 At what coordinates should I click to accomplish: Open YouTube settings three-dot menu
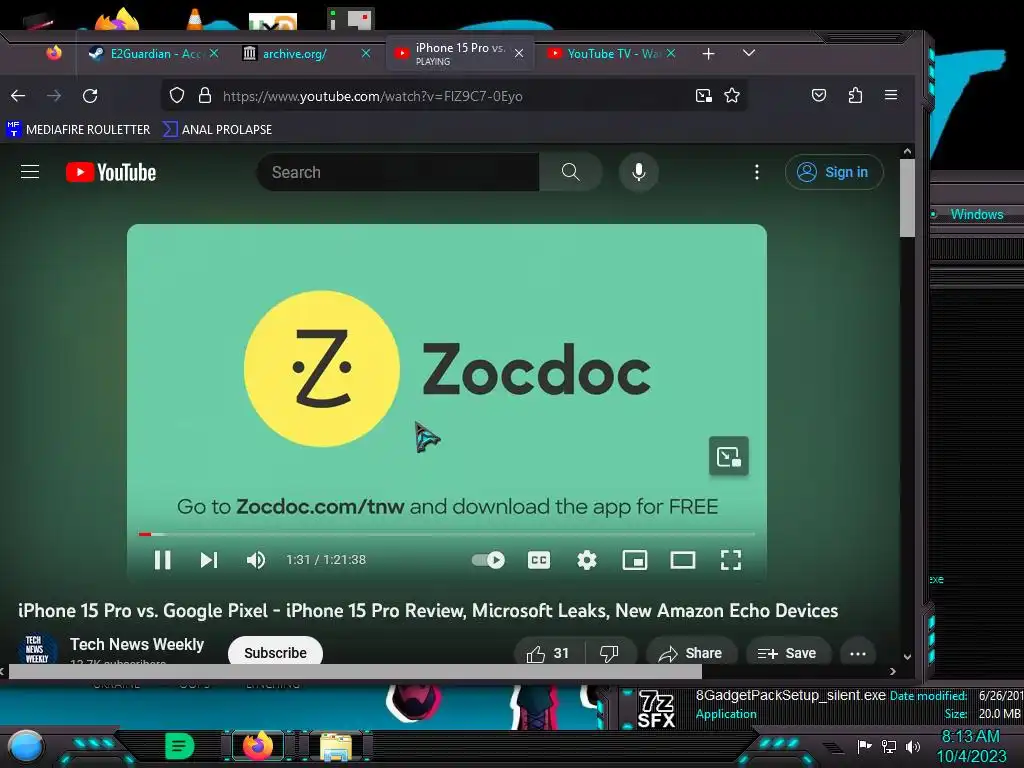757,172
